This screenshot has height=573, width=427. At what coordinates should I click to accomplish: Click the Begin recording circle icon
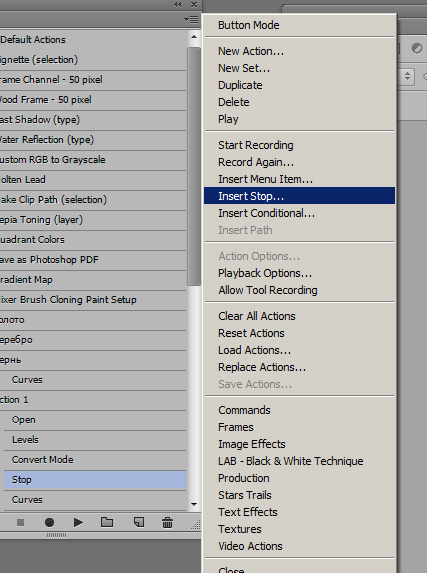coord(49,523)
